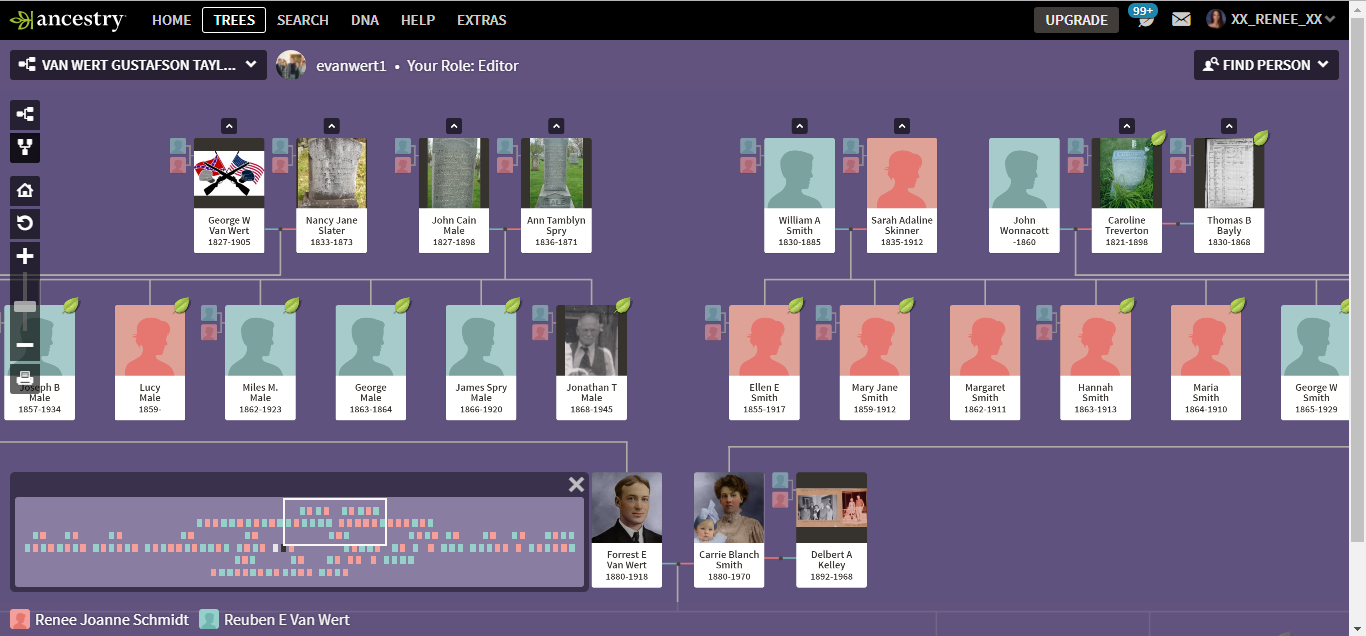
Task: Switch to the DNA tab
Action: point(364,19)
